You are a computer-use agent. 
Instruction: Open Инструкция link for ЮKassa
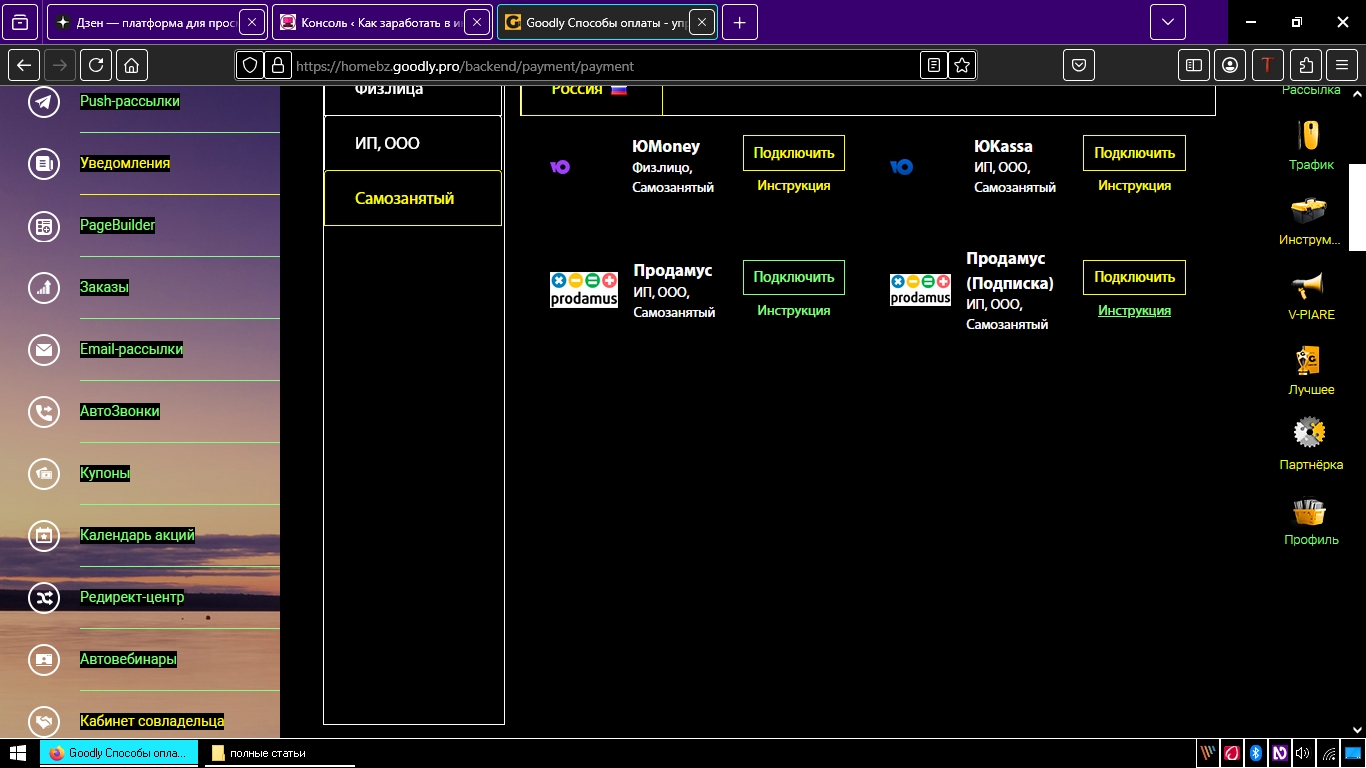click(1134, 186)
